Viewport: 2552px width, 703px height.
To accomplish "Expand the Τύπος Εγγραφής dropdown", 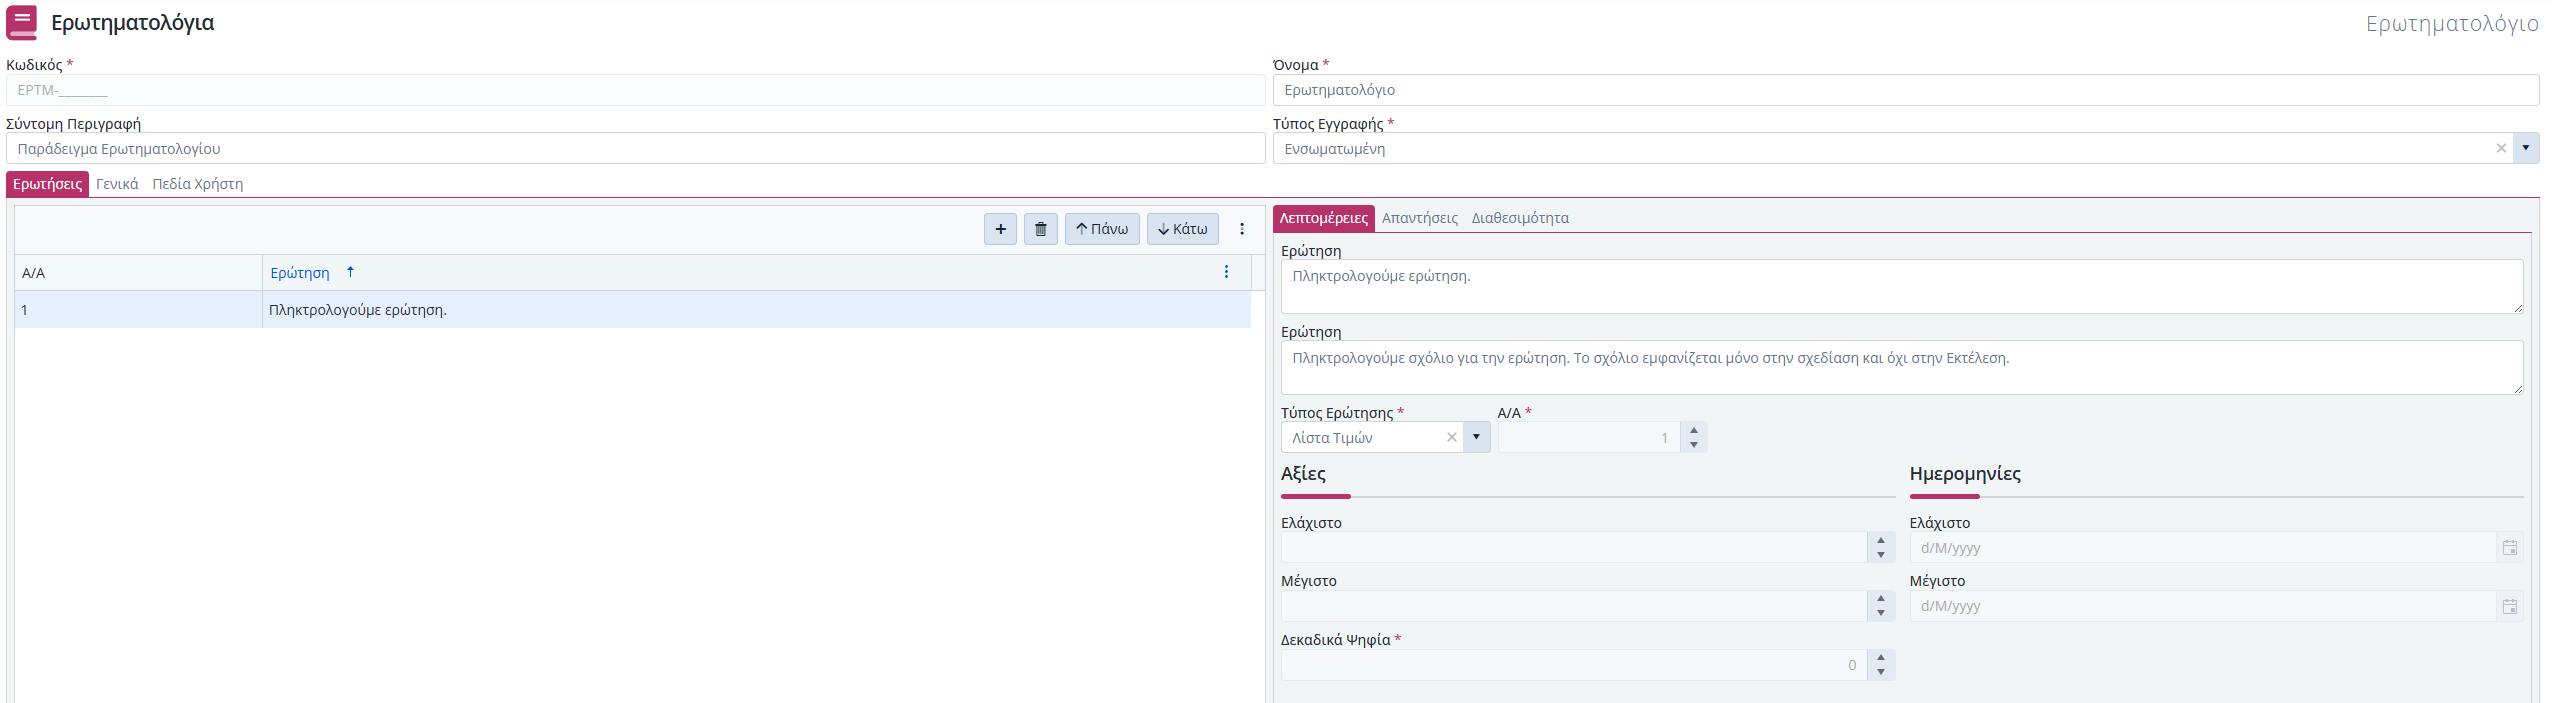I will [x=2526, y=148].
